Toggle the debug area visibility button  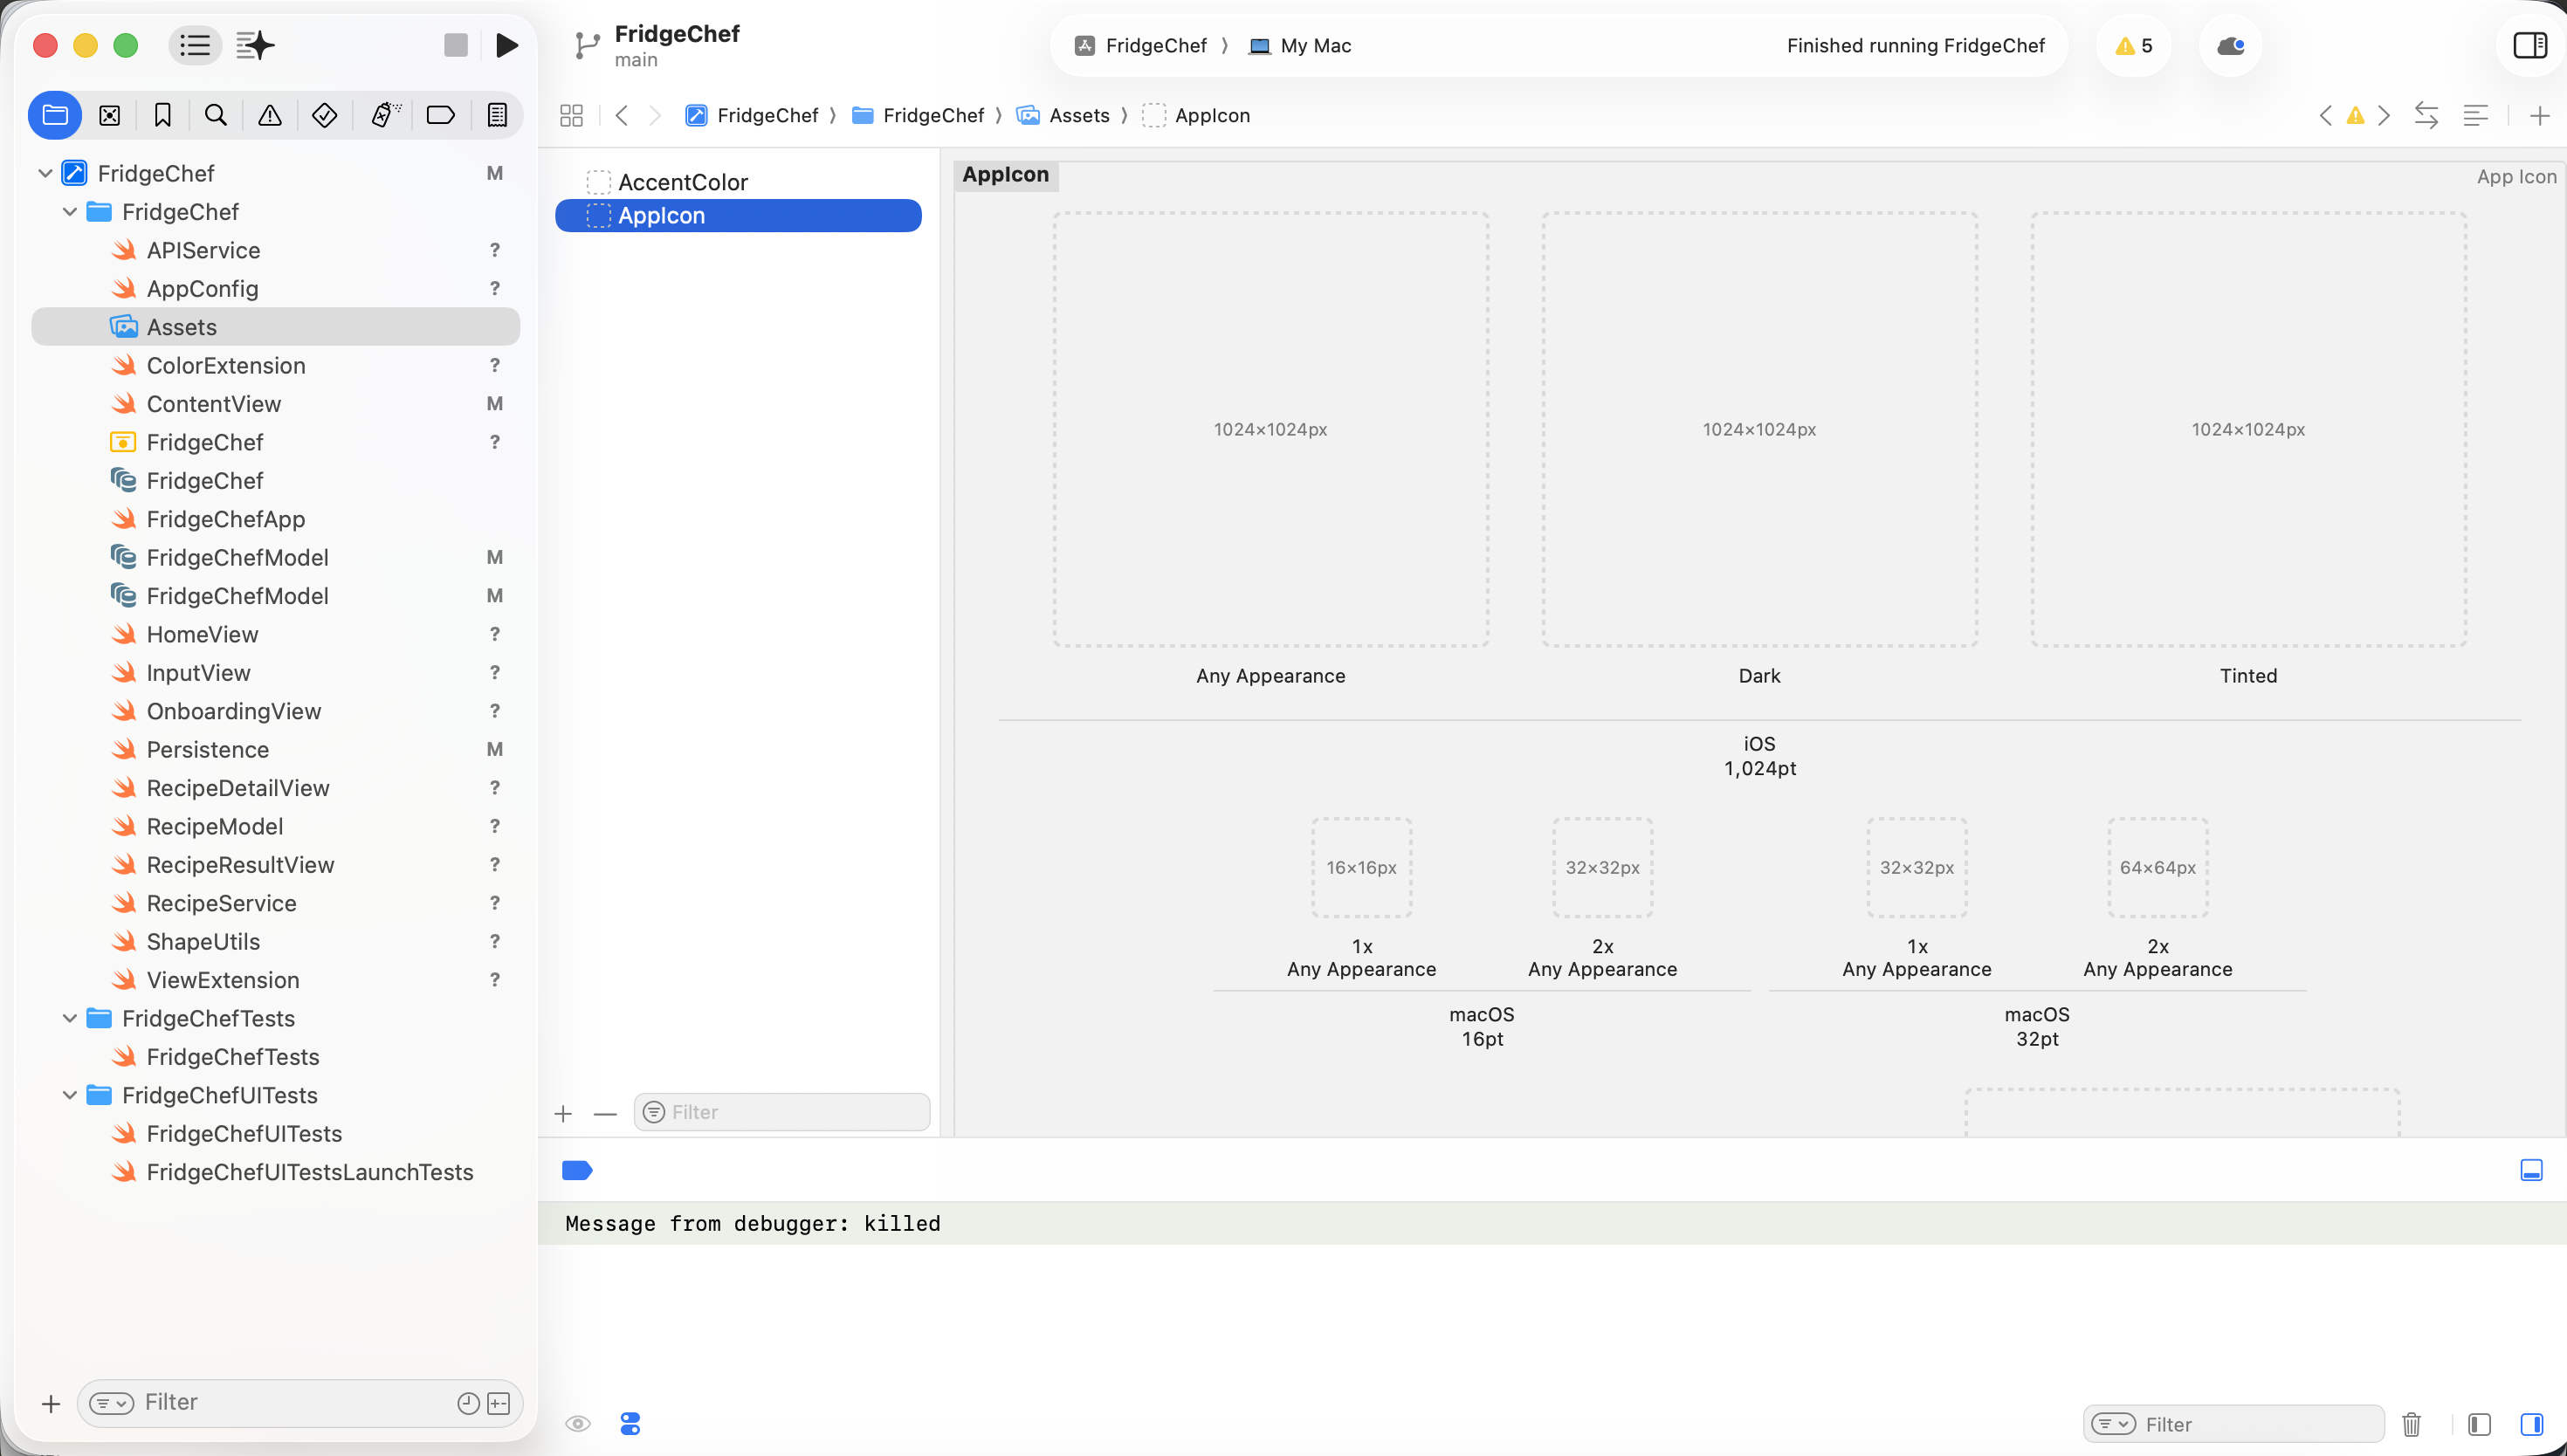point(2531,1170)
